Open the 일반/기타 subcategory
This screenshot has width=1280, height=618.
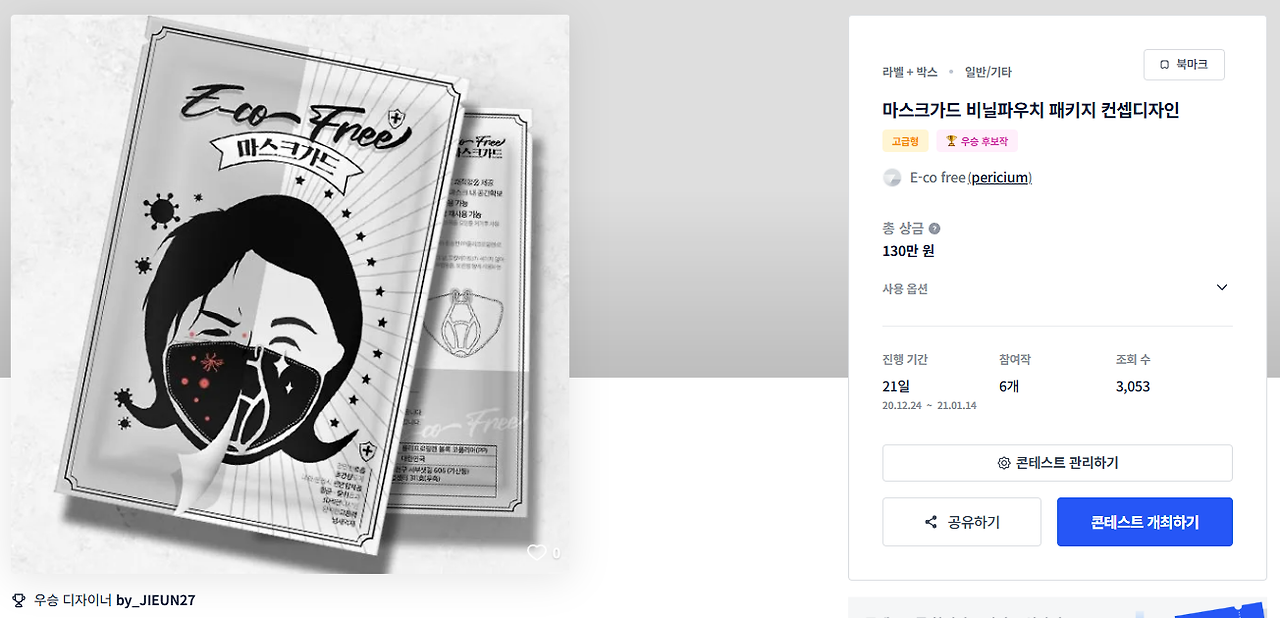click(x=988, y=72)
